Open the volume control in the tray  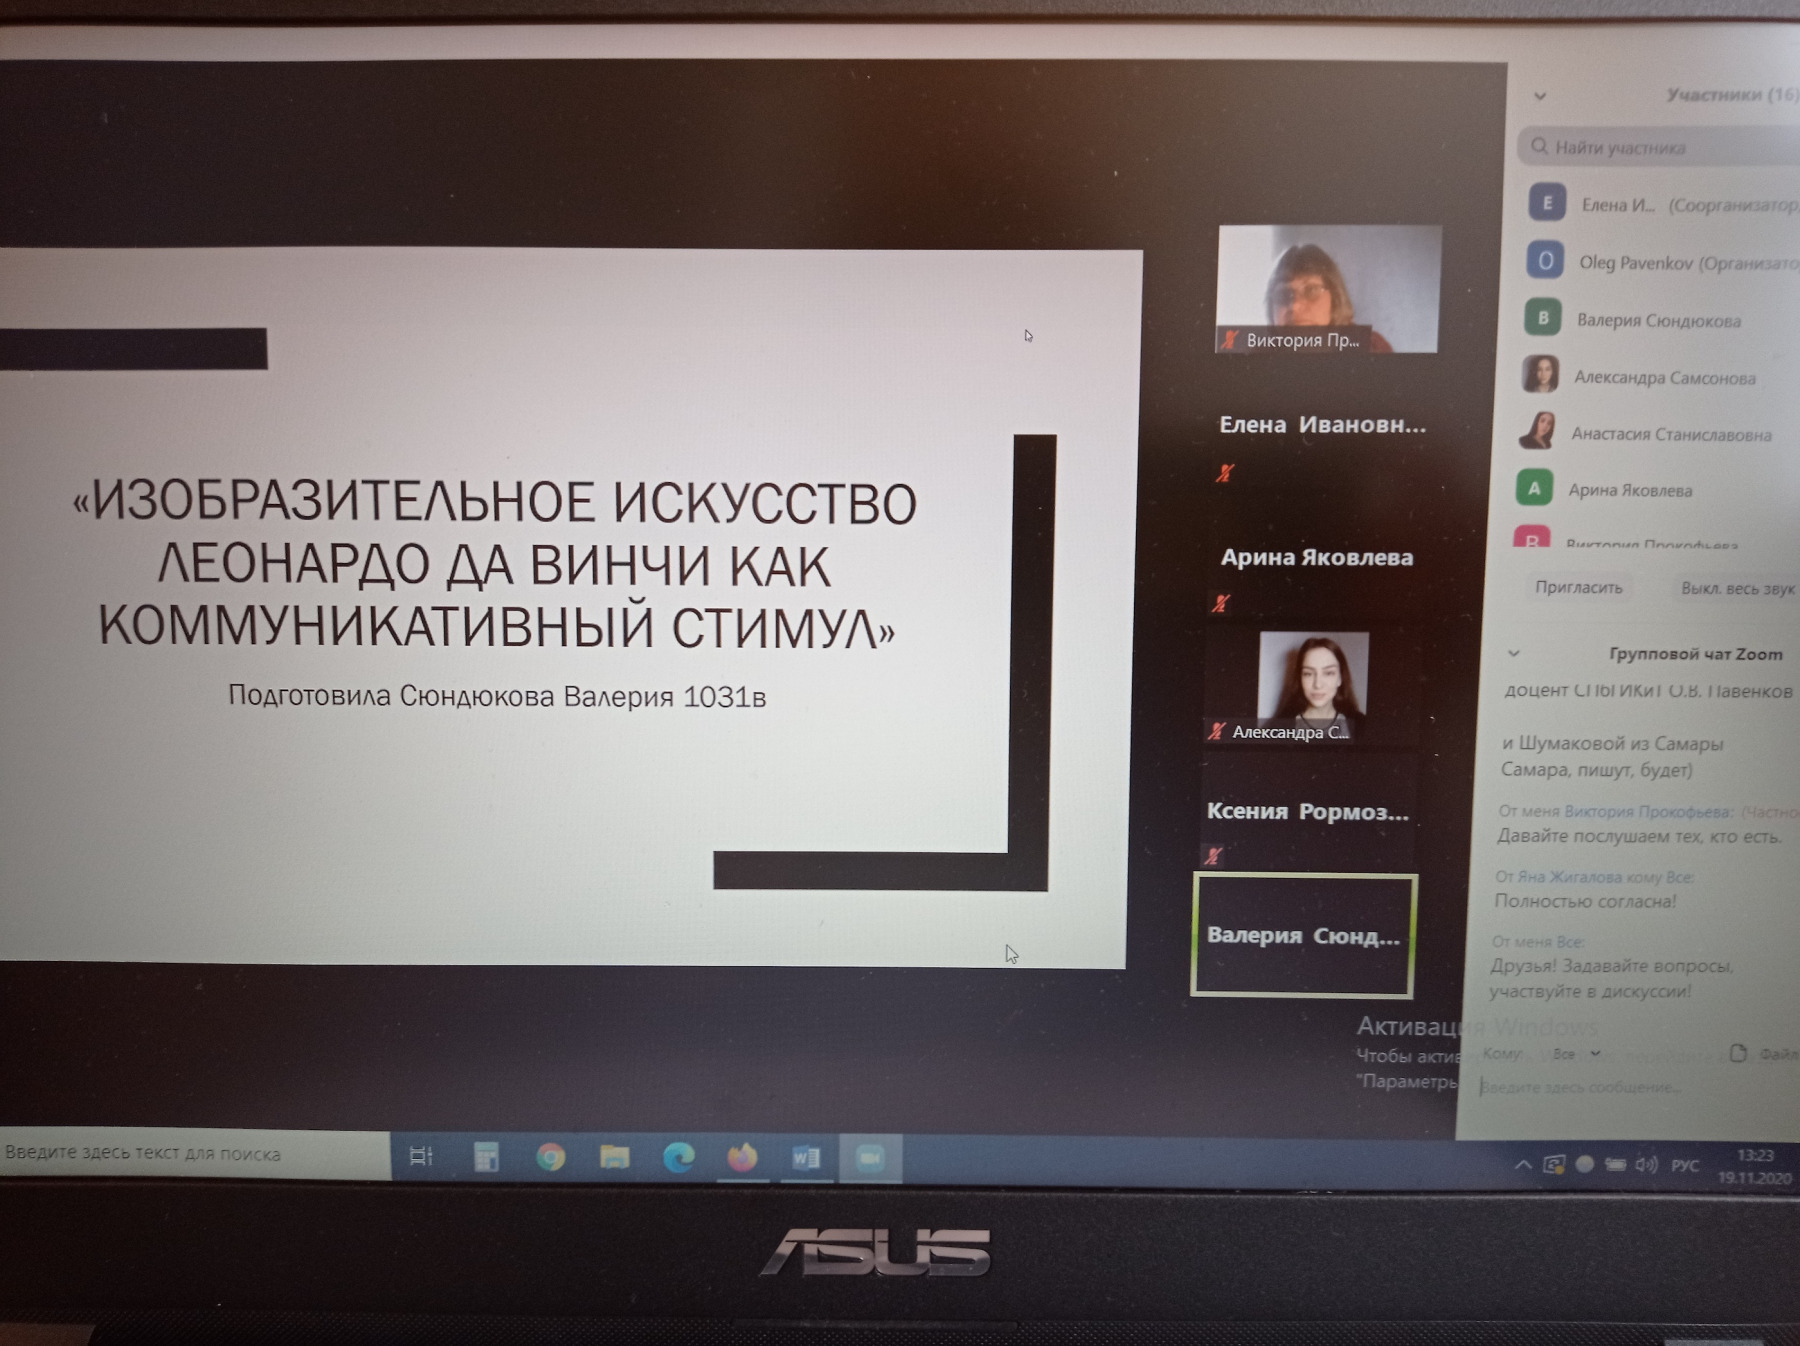pos(1645,1164)
